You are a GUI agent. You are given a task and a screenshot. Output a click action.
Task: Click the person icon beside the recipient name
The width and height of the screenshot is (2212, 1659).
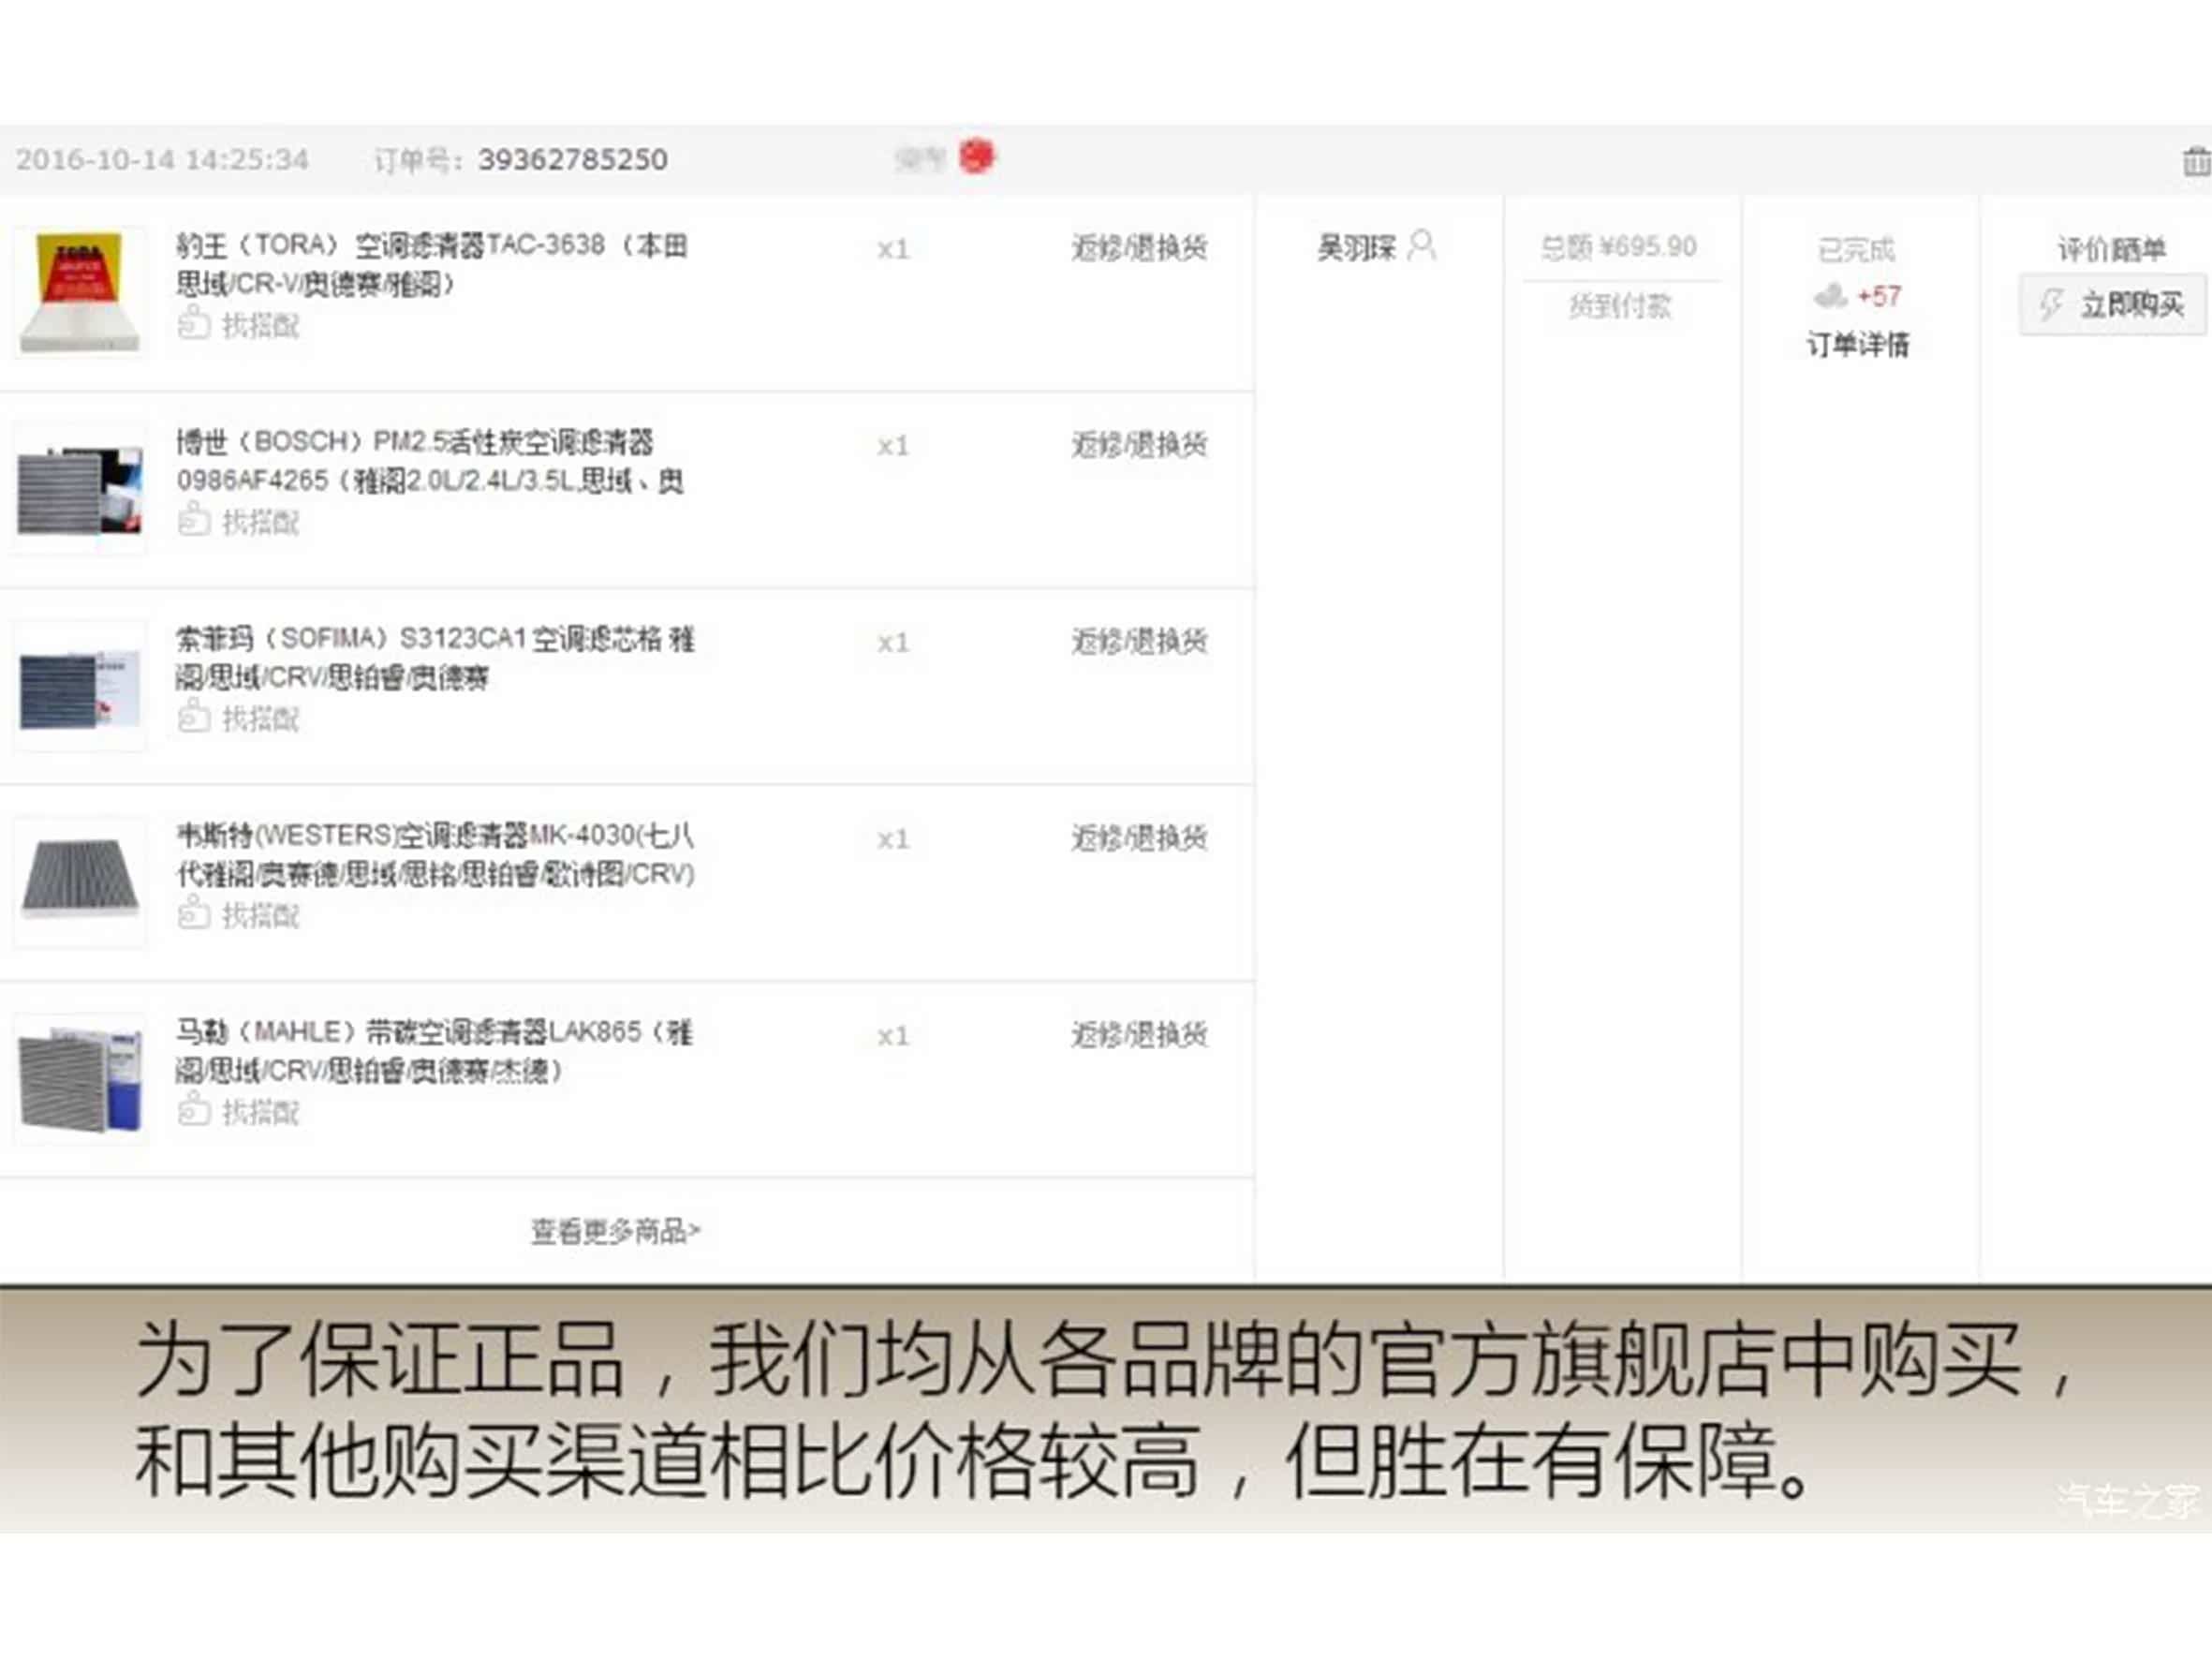pos(1421,245)
